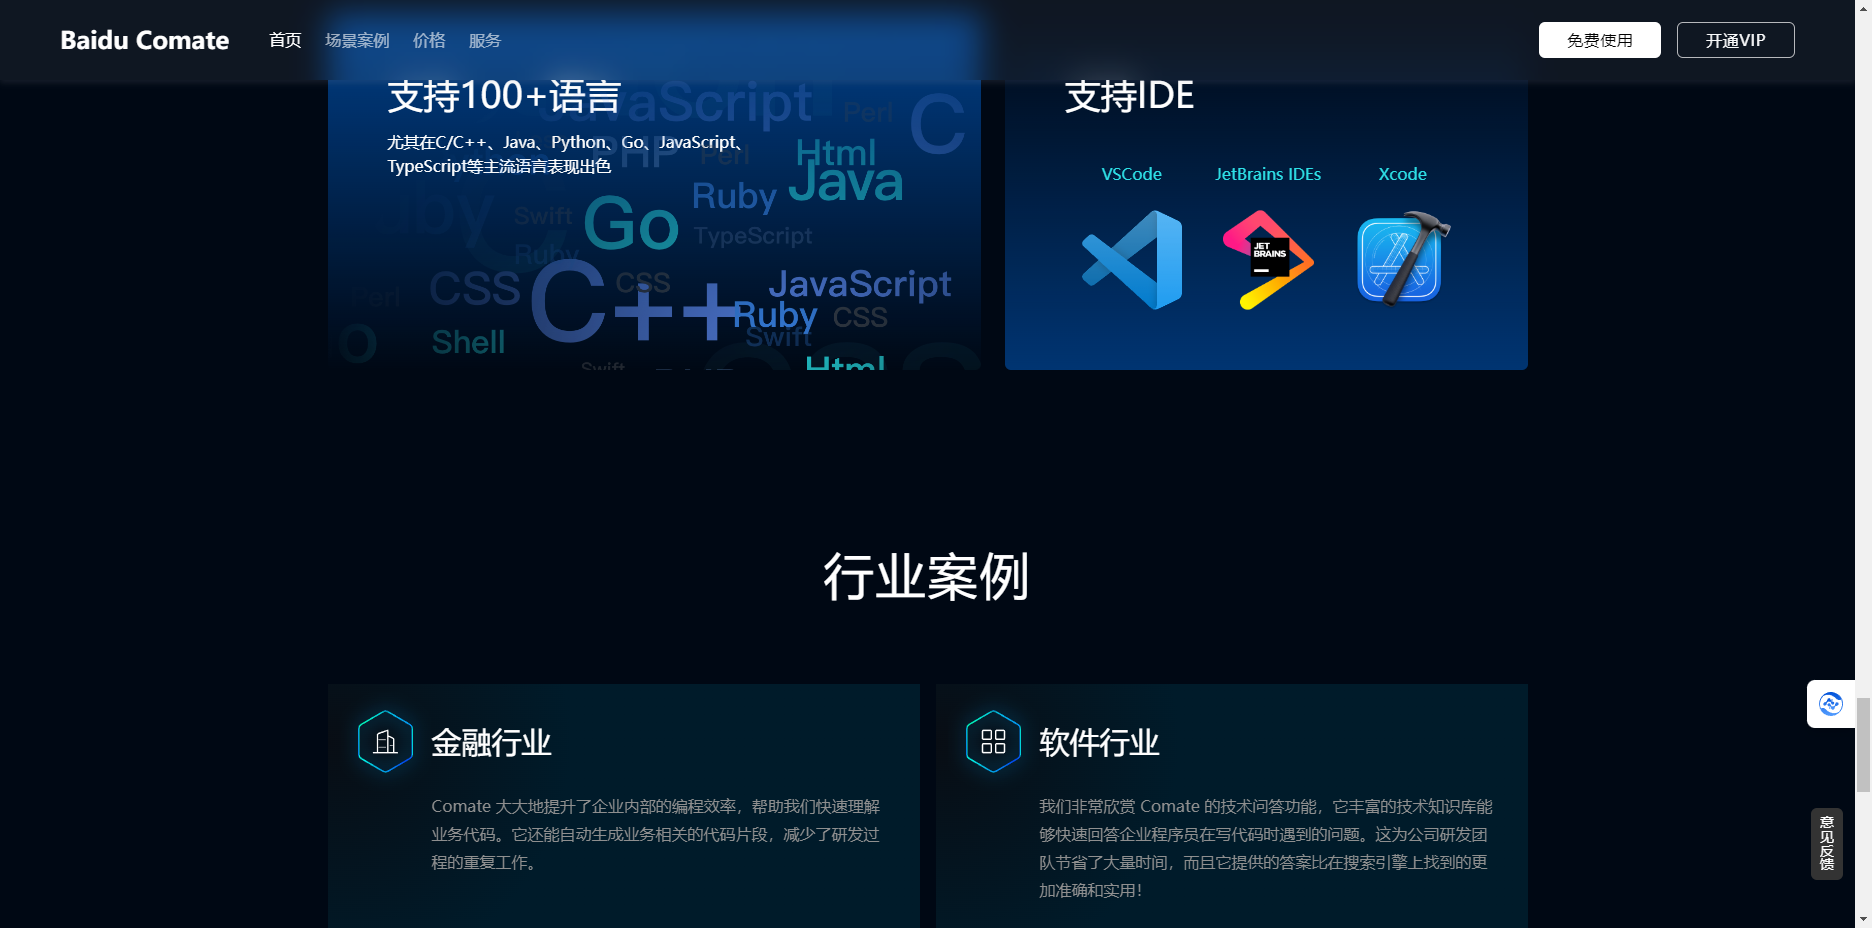Click the software industry hexagon icon

[x=993, y=742]
